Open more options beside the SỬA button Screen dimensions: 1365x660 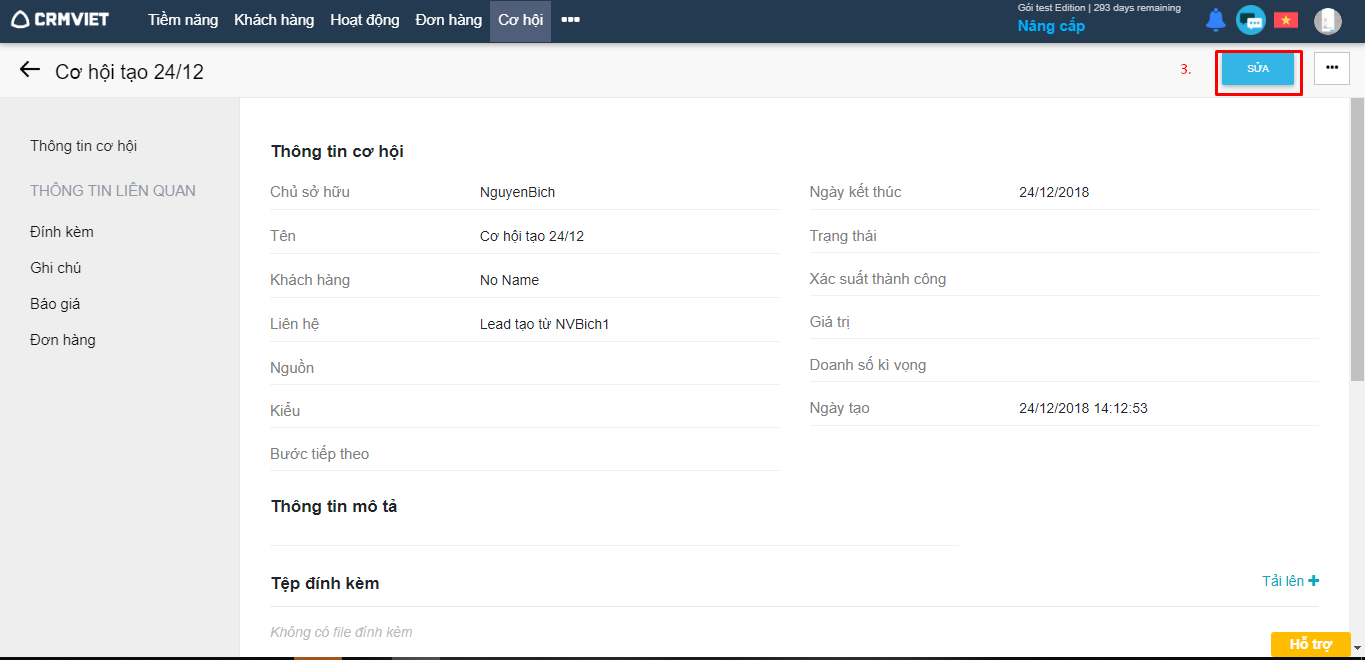(x=1331, y=68)
